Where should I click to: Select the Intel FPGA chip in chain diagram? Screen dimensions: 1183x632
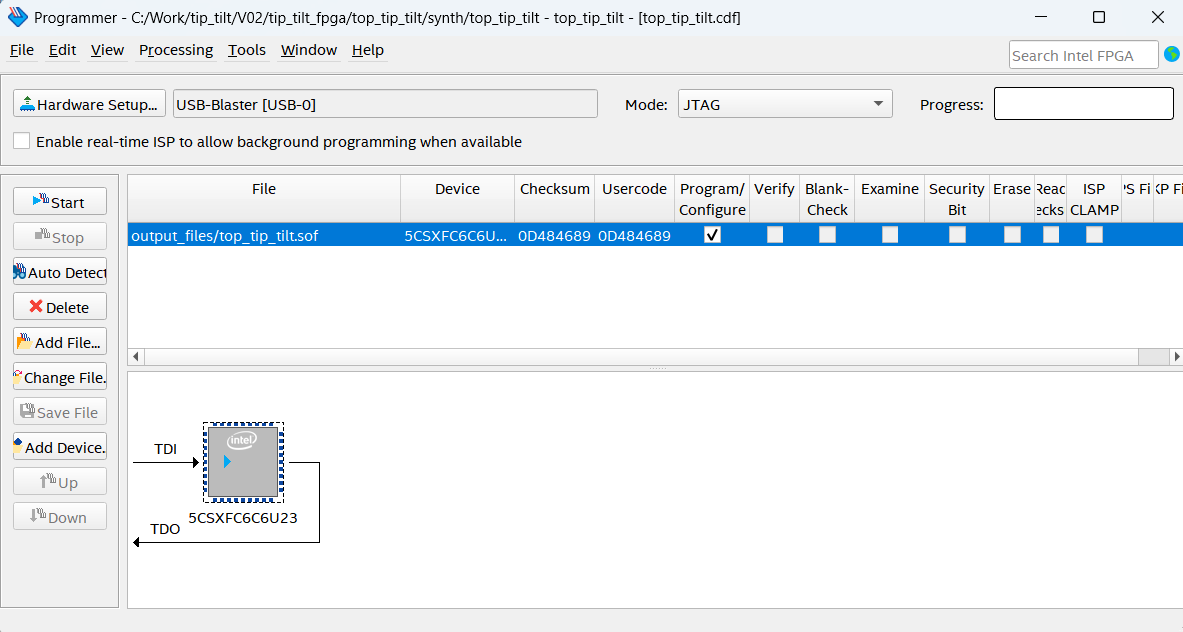(x=243, y=461)
